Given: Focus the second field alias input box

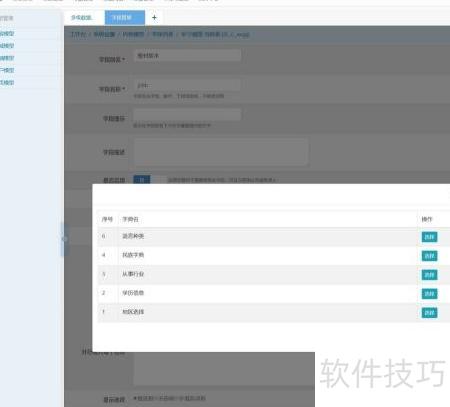Looking at the screenshot, I should tap(188, 85).
